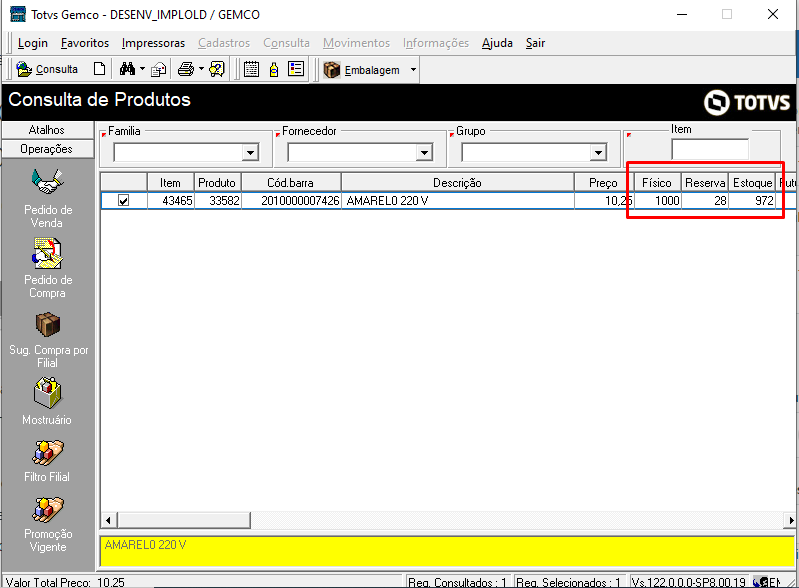Sort by the Descrição column header
Image resolution: width=799 pixels, height=588 pixels.
[x=458, y=182]
